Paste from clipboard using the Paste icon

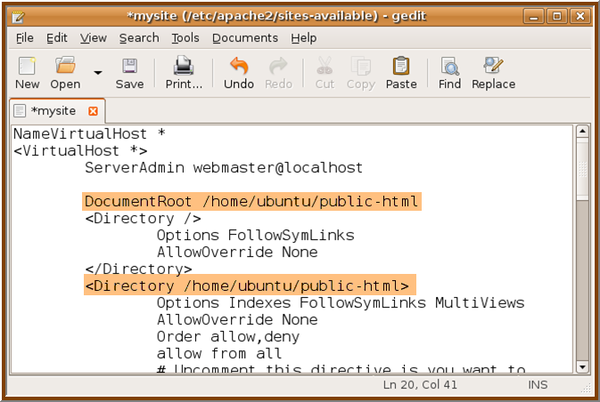(x=401, y=68)
